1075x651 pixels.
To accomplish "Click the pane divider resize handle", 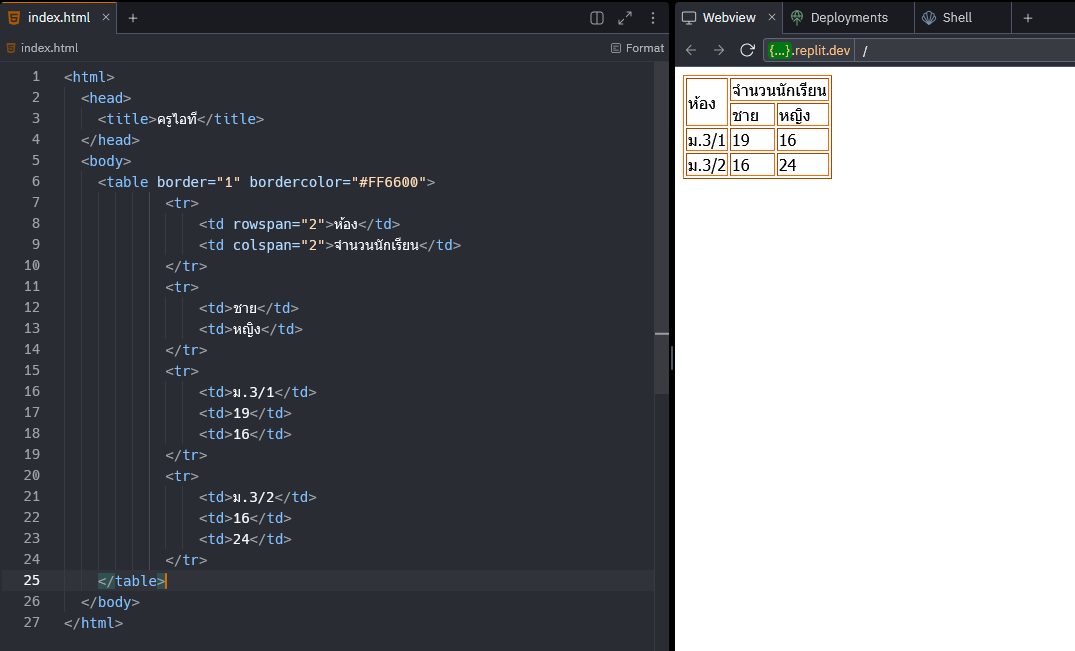I will pos(672,357).
